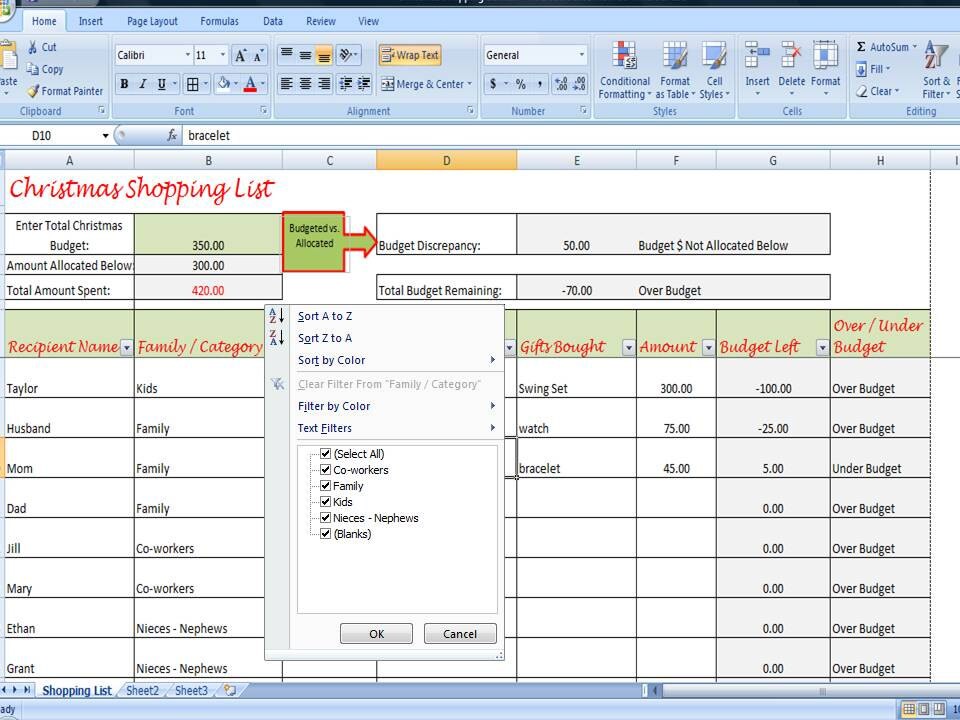Toggle the (Blanks) filter checkbox
This screenshot has height=720, width=960.
[326, 533]
